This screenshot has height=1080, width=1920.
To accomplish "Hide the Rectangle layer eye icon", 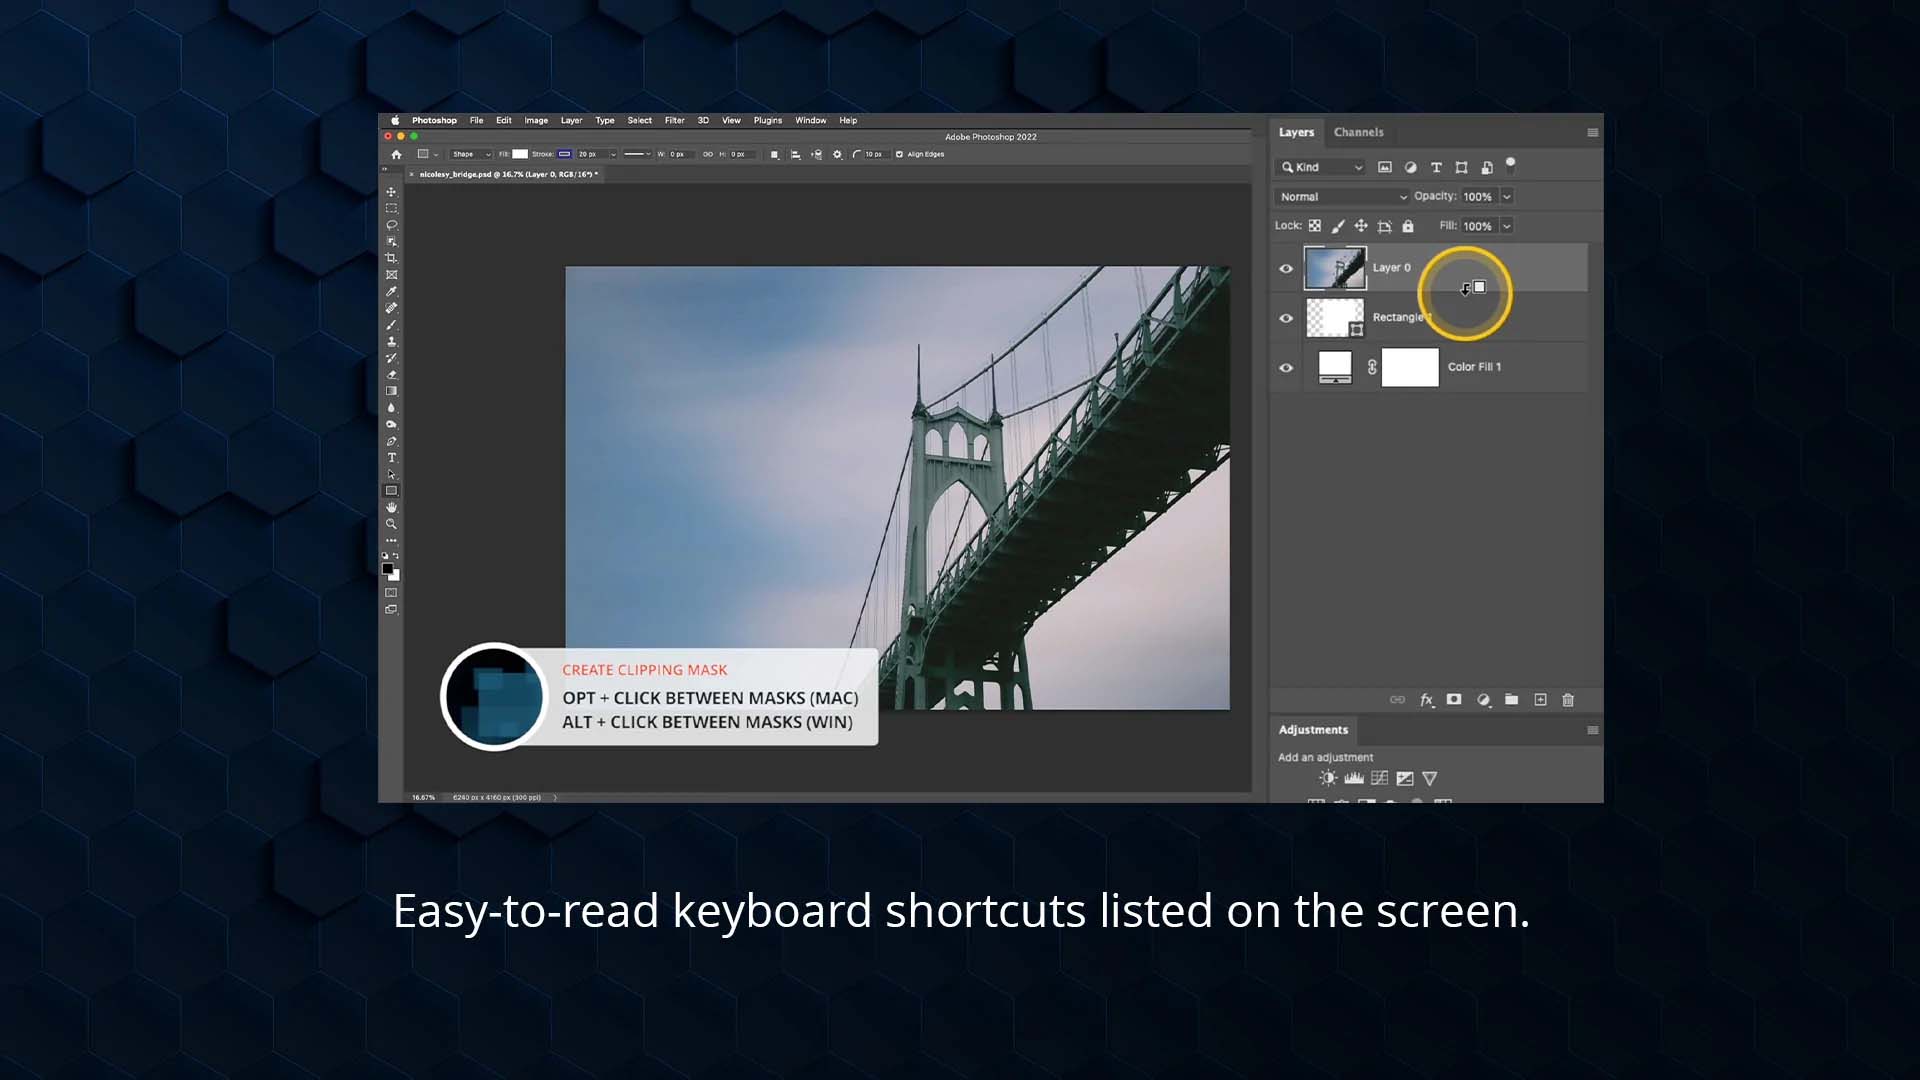I will coord(1286,318).
